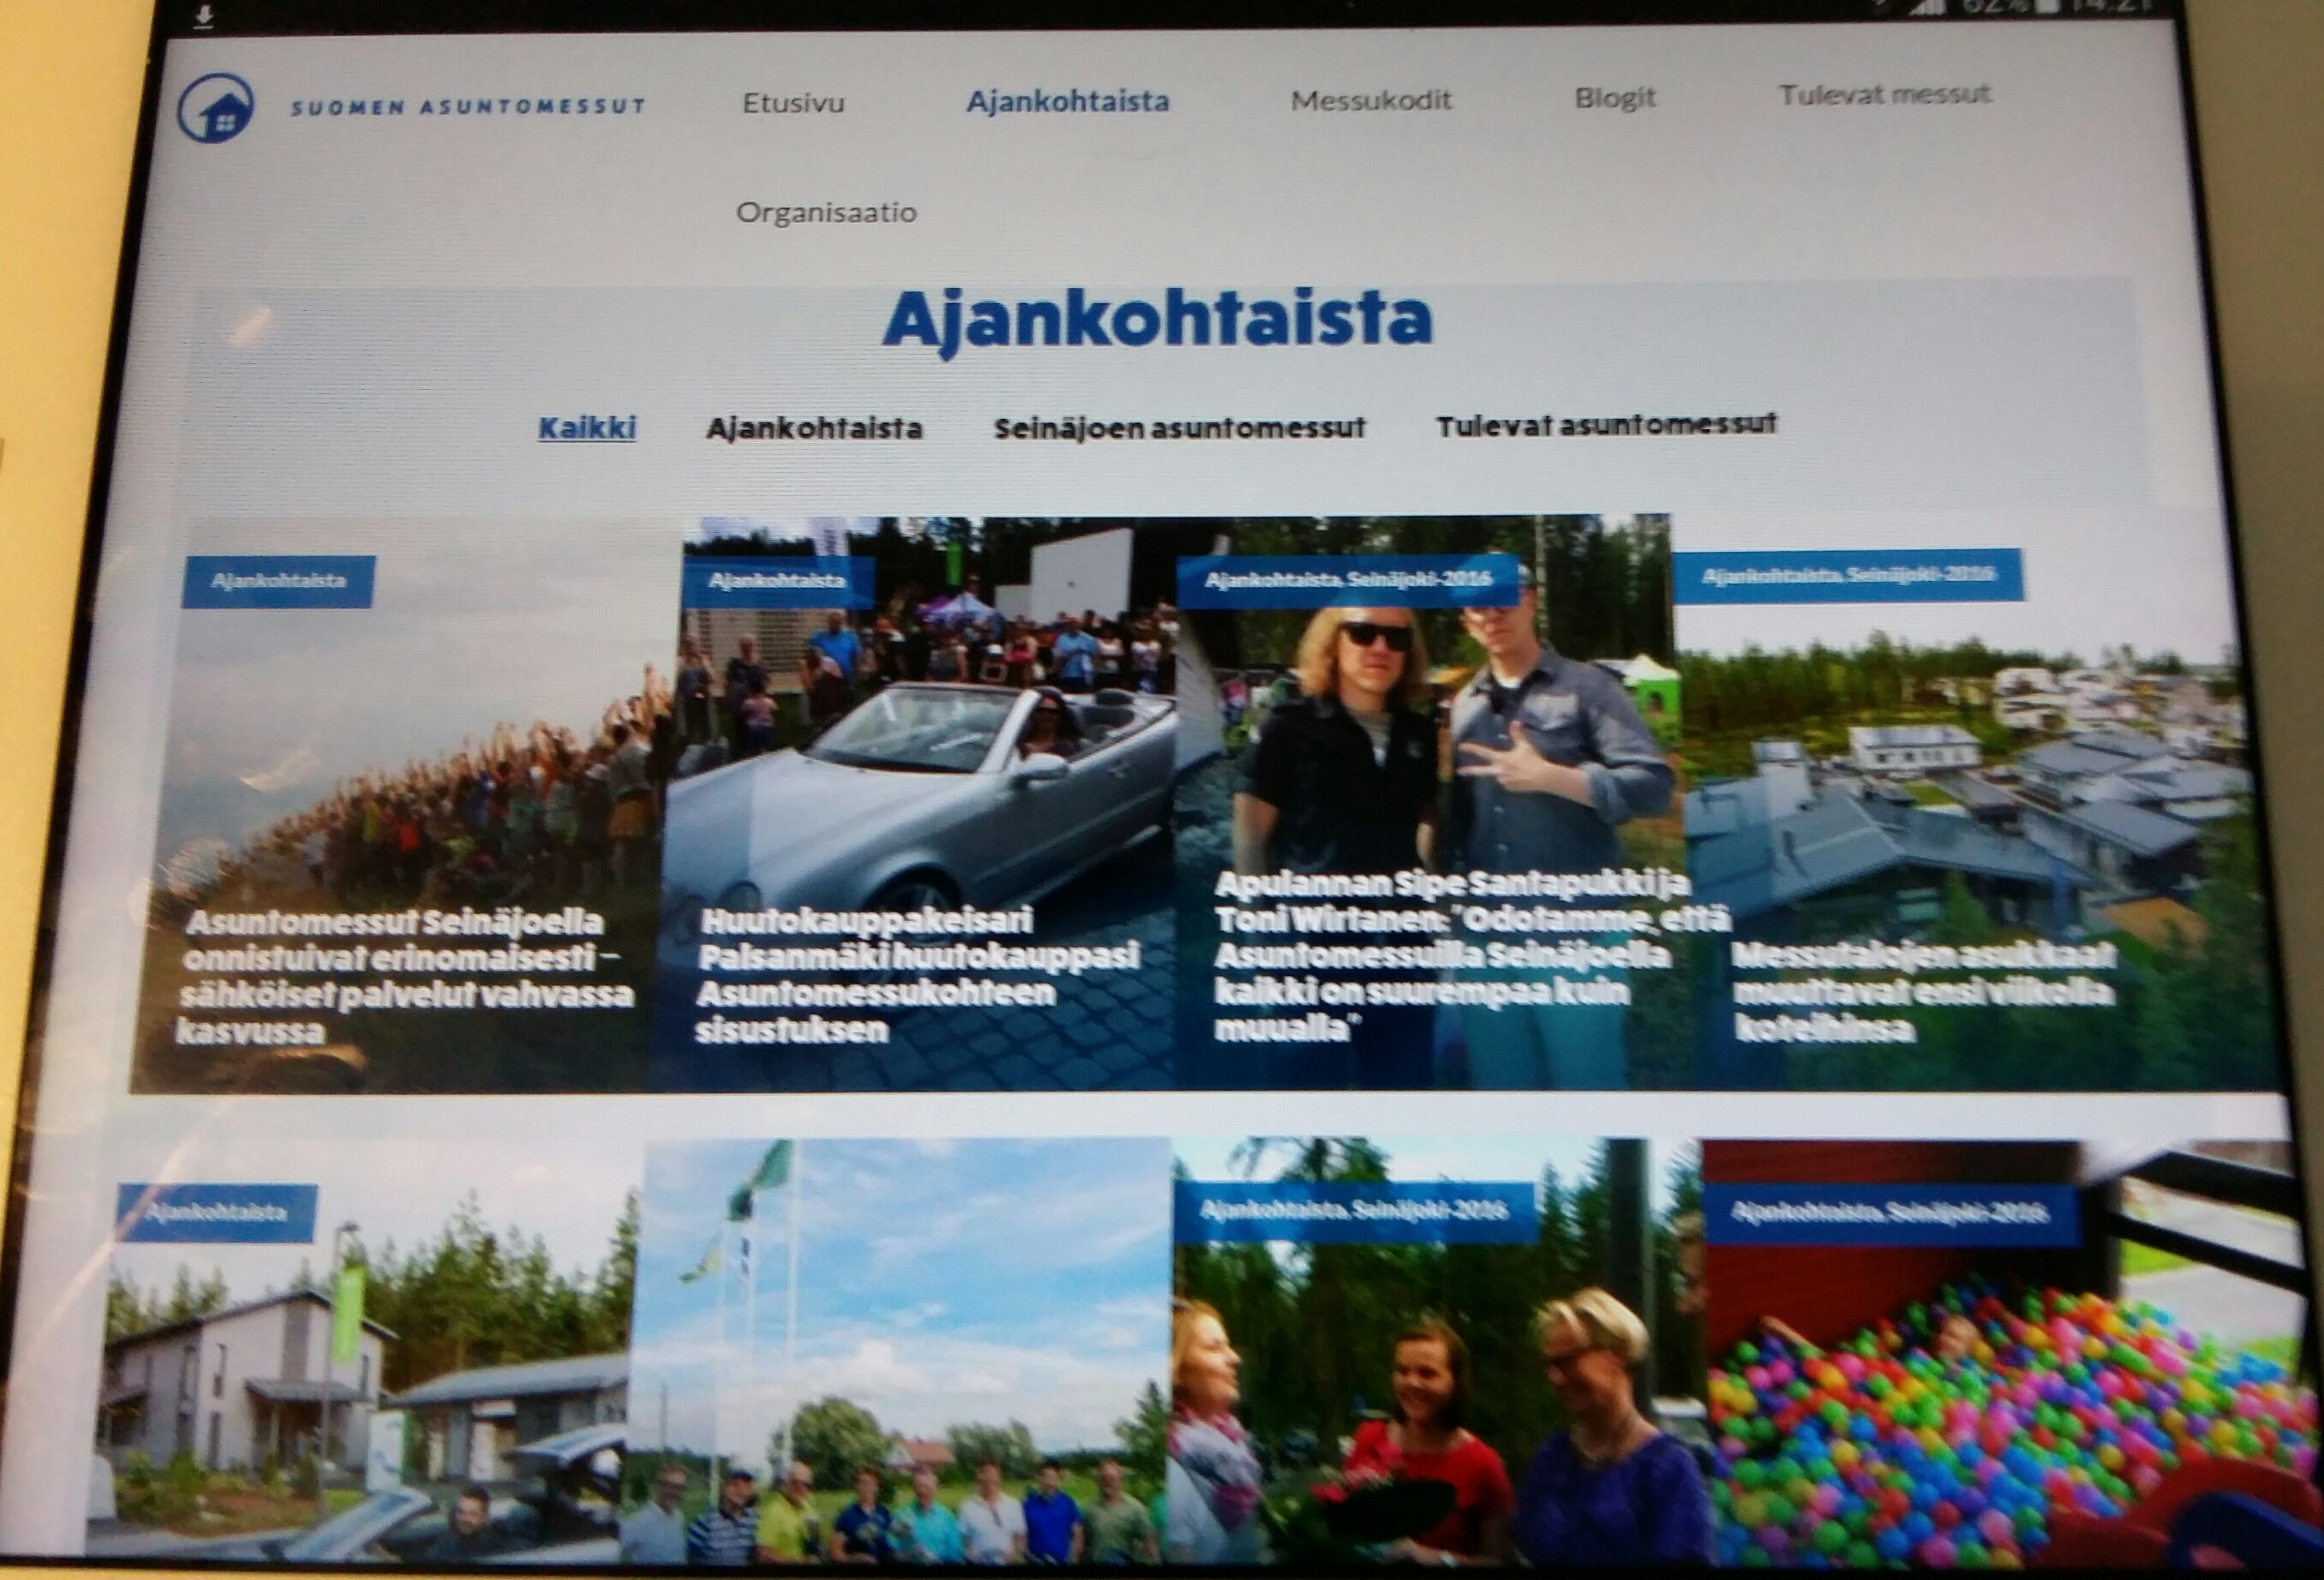Click the Organisaatio menu link
Viewport: 2324px width, 1580px height.
click(826, 212)
